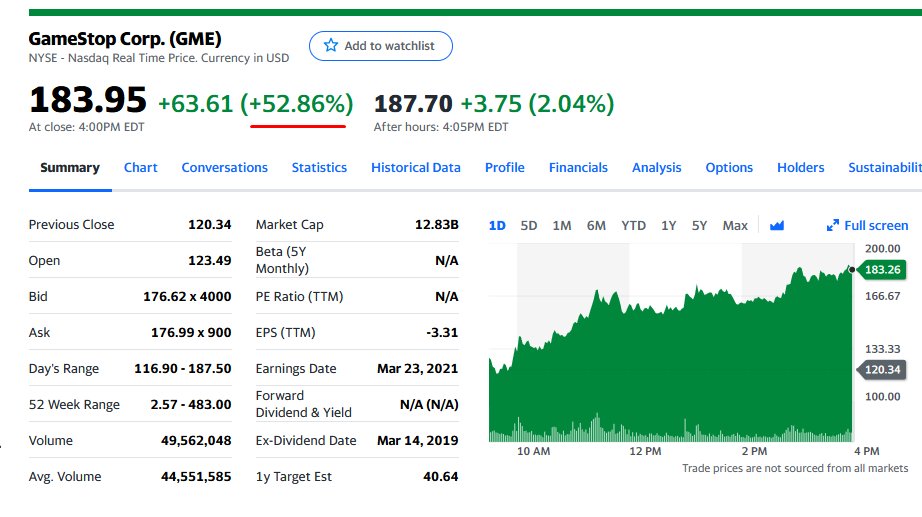
Task: Click the 12 PM label on chart axis
Action: point(645,451)
